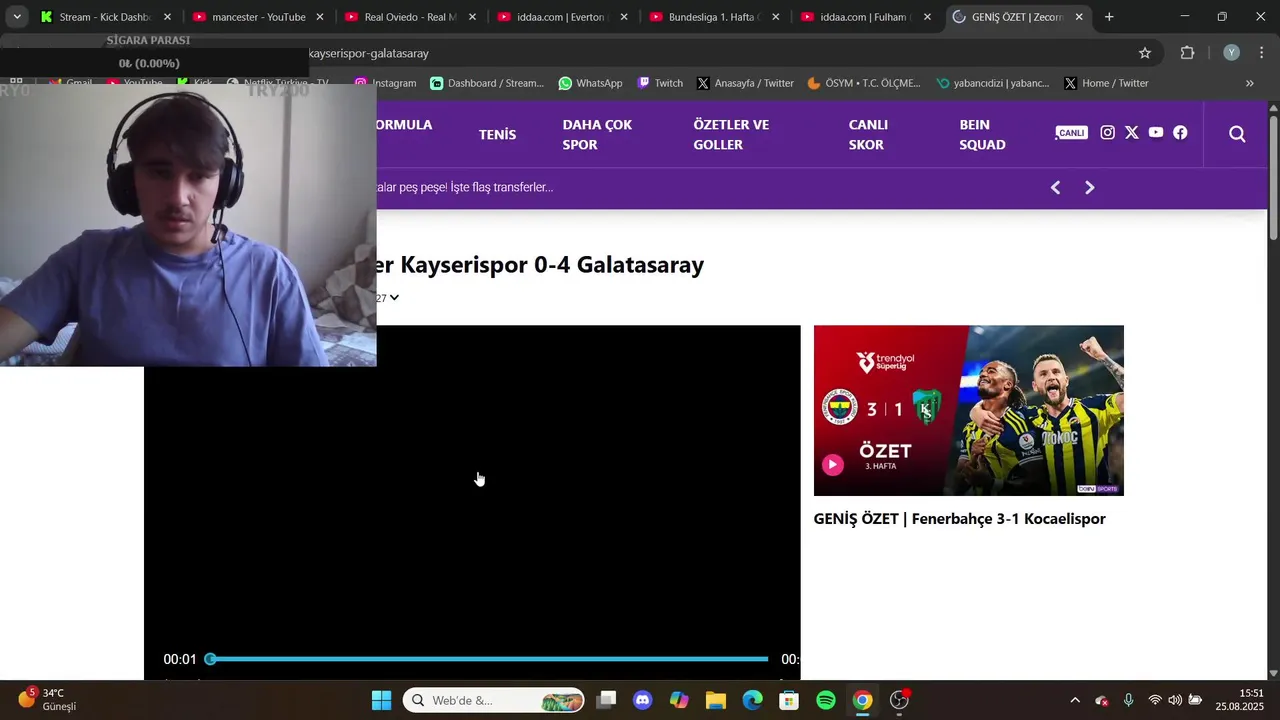Open the Facebook icon in site header
The image size is (1280, 720).
1180,133
